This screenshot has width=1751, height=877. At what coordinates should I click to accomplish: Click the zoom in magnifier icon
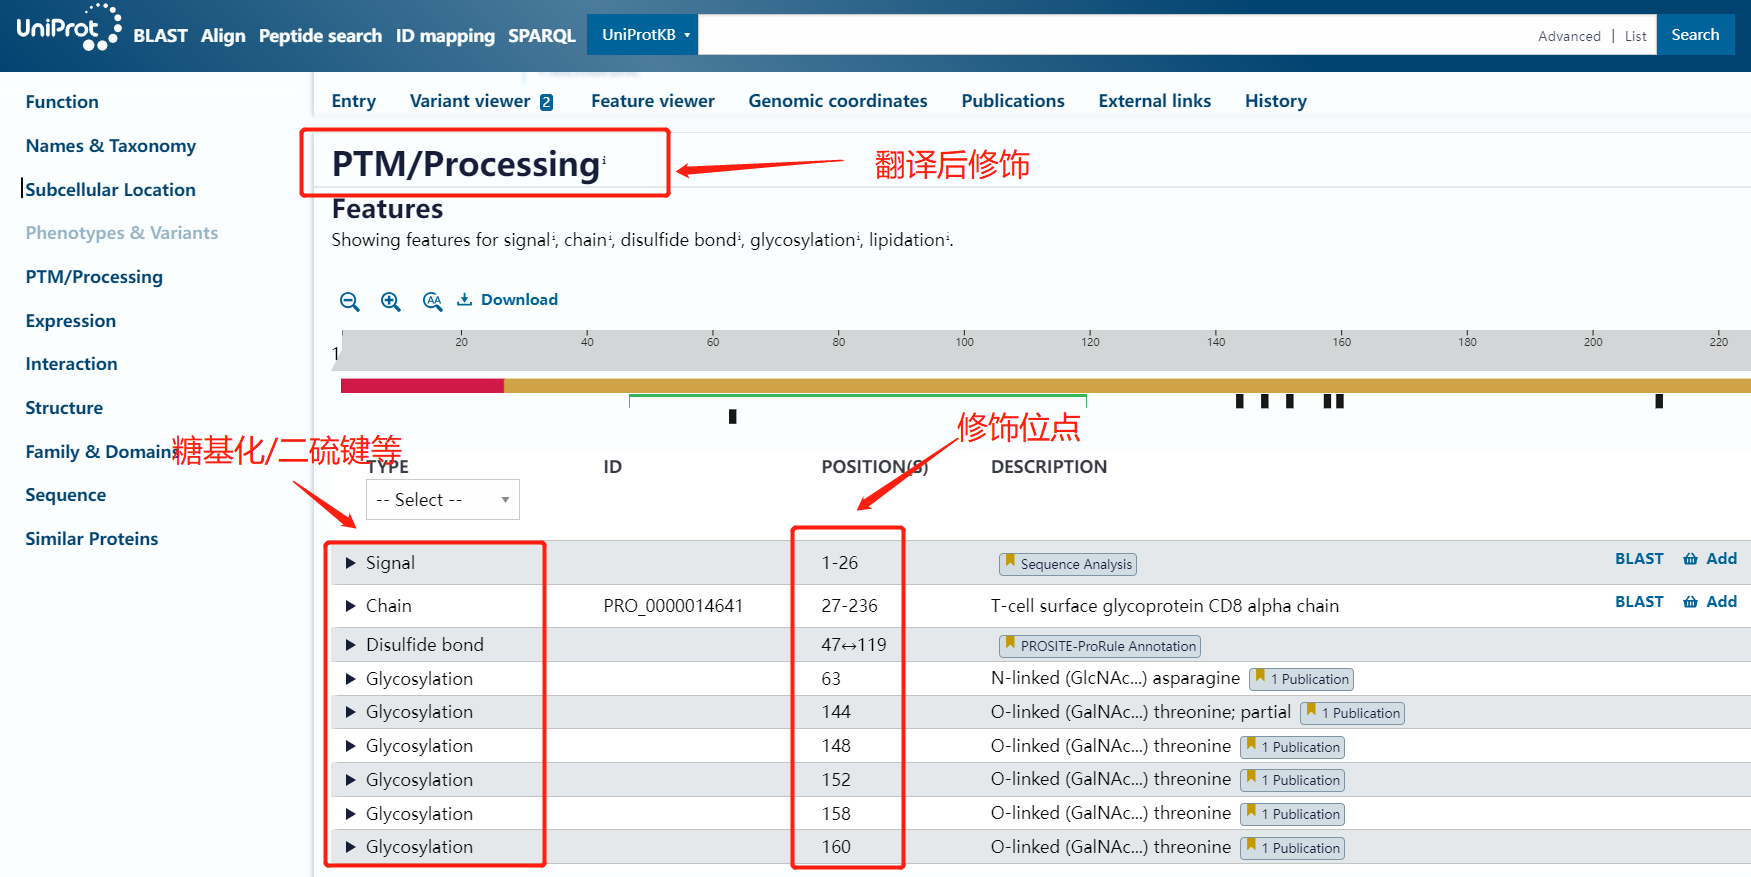tap(391, 301)
